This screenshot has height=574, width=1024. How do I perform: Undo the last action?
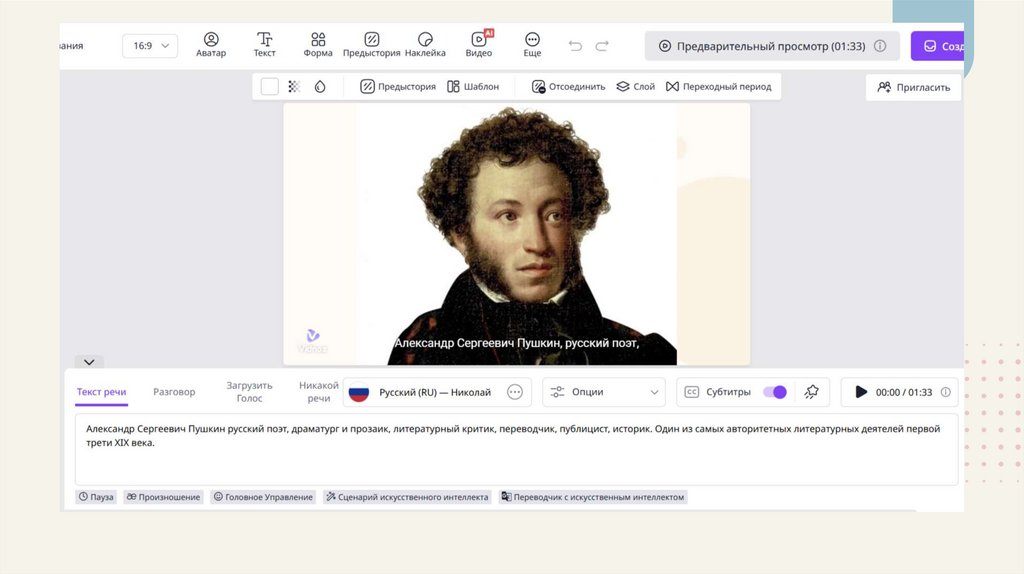(x=575, y=46)
